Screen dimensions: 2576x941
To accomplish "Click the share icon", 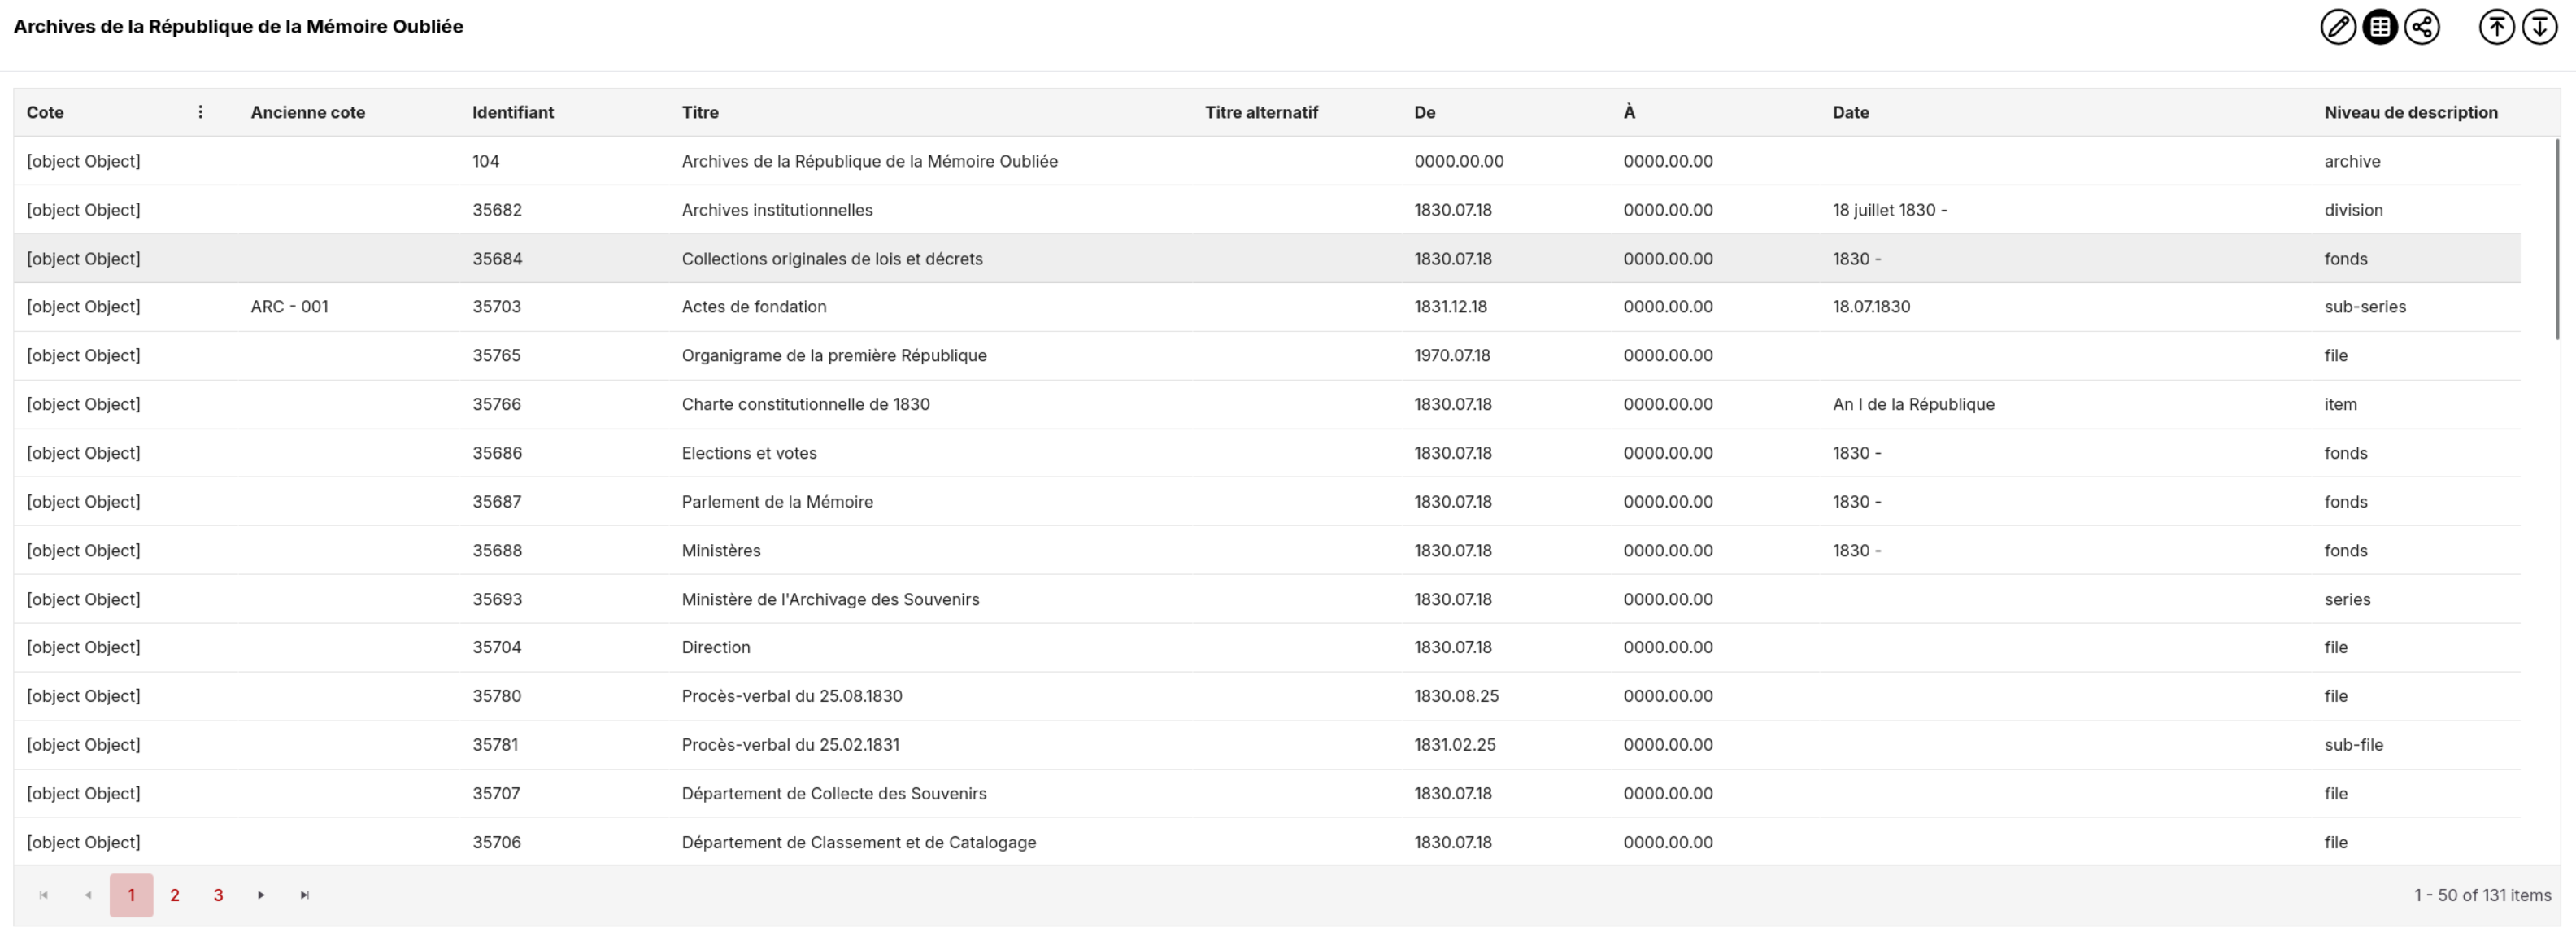I will click(x=2421, y=27).
